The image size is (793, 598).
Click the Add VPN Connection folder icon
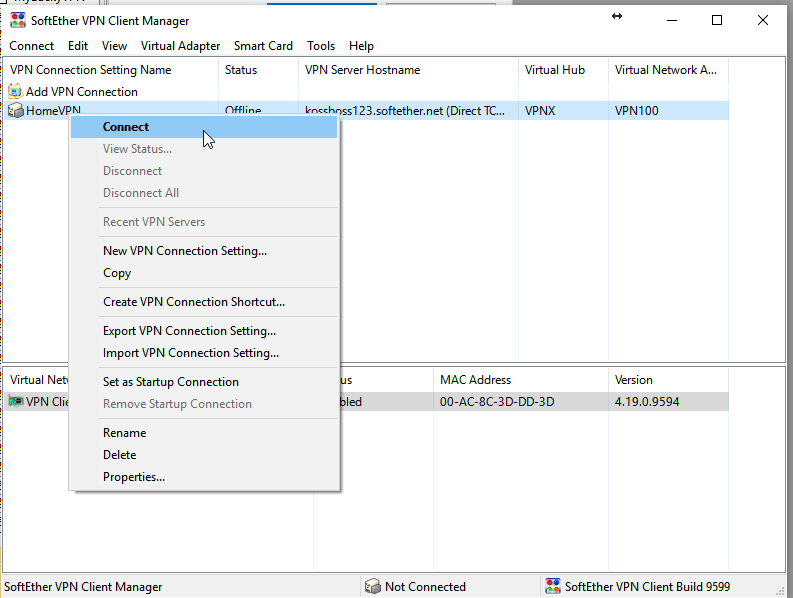click(x=16, y=92)
